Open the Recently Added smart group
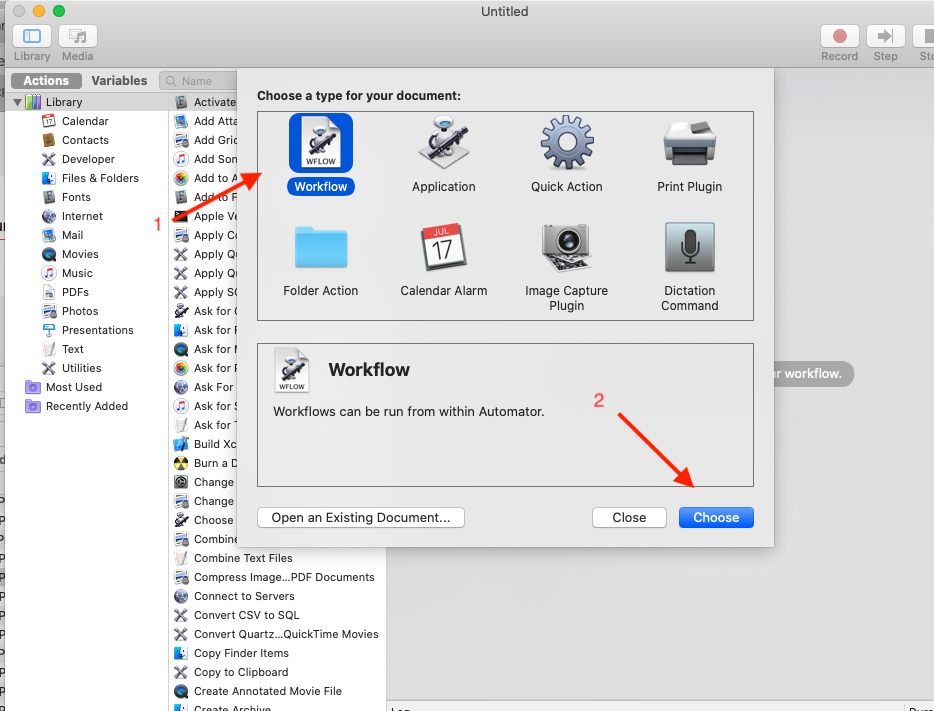 [x=87, y=406]
